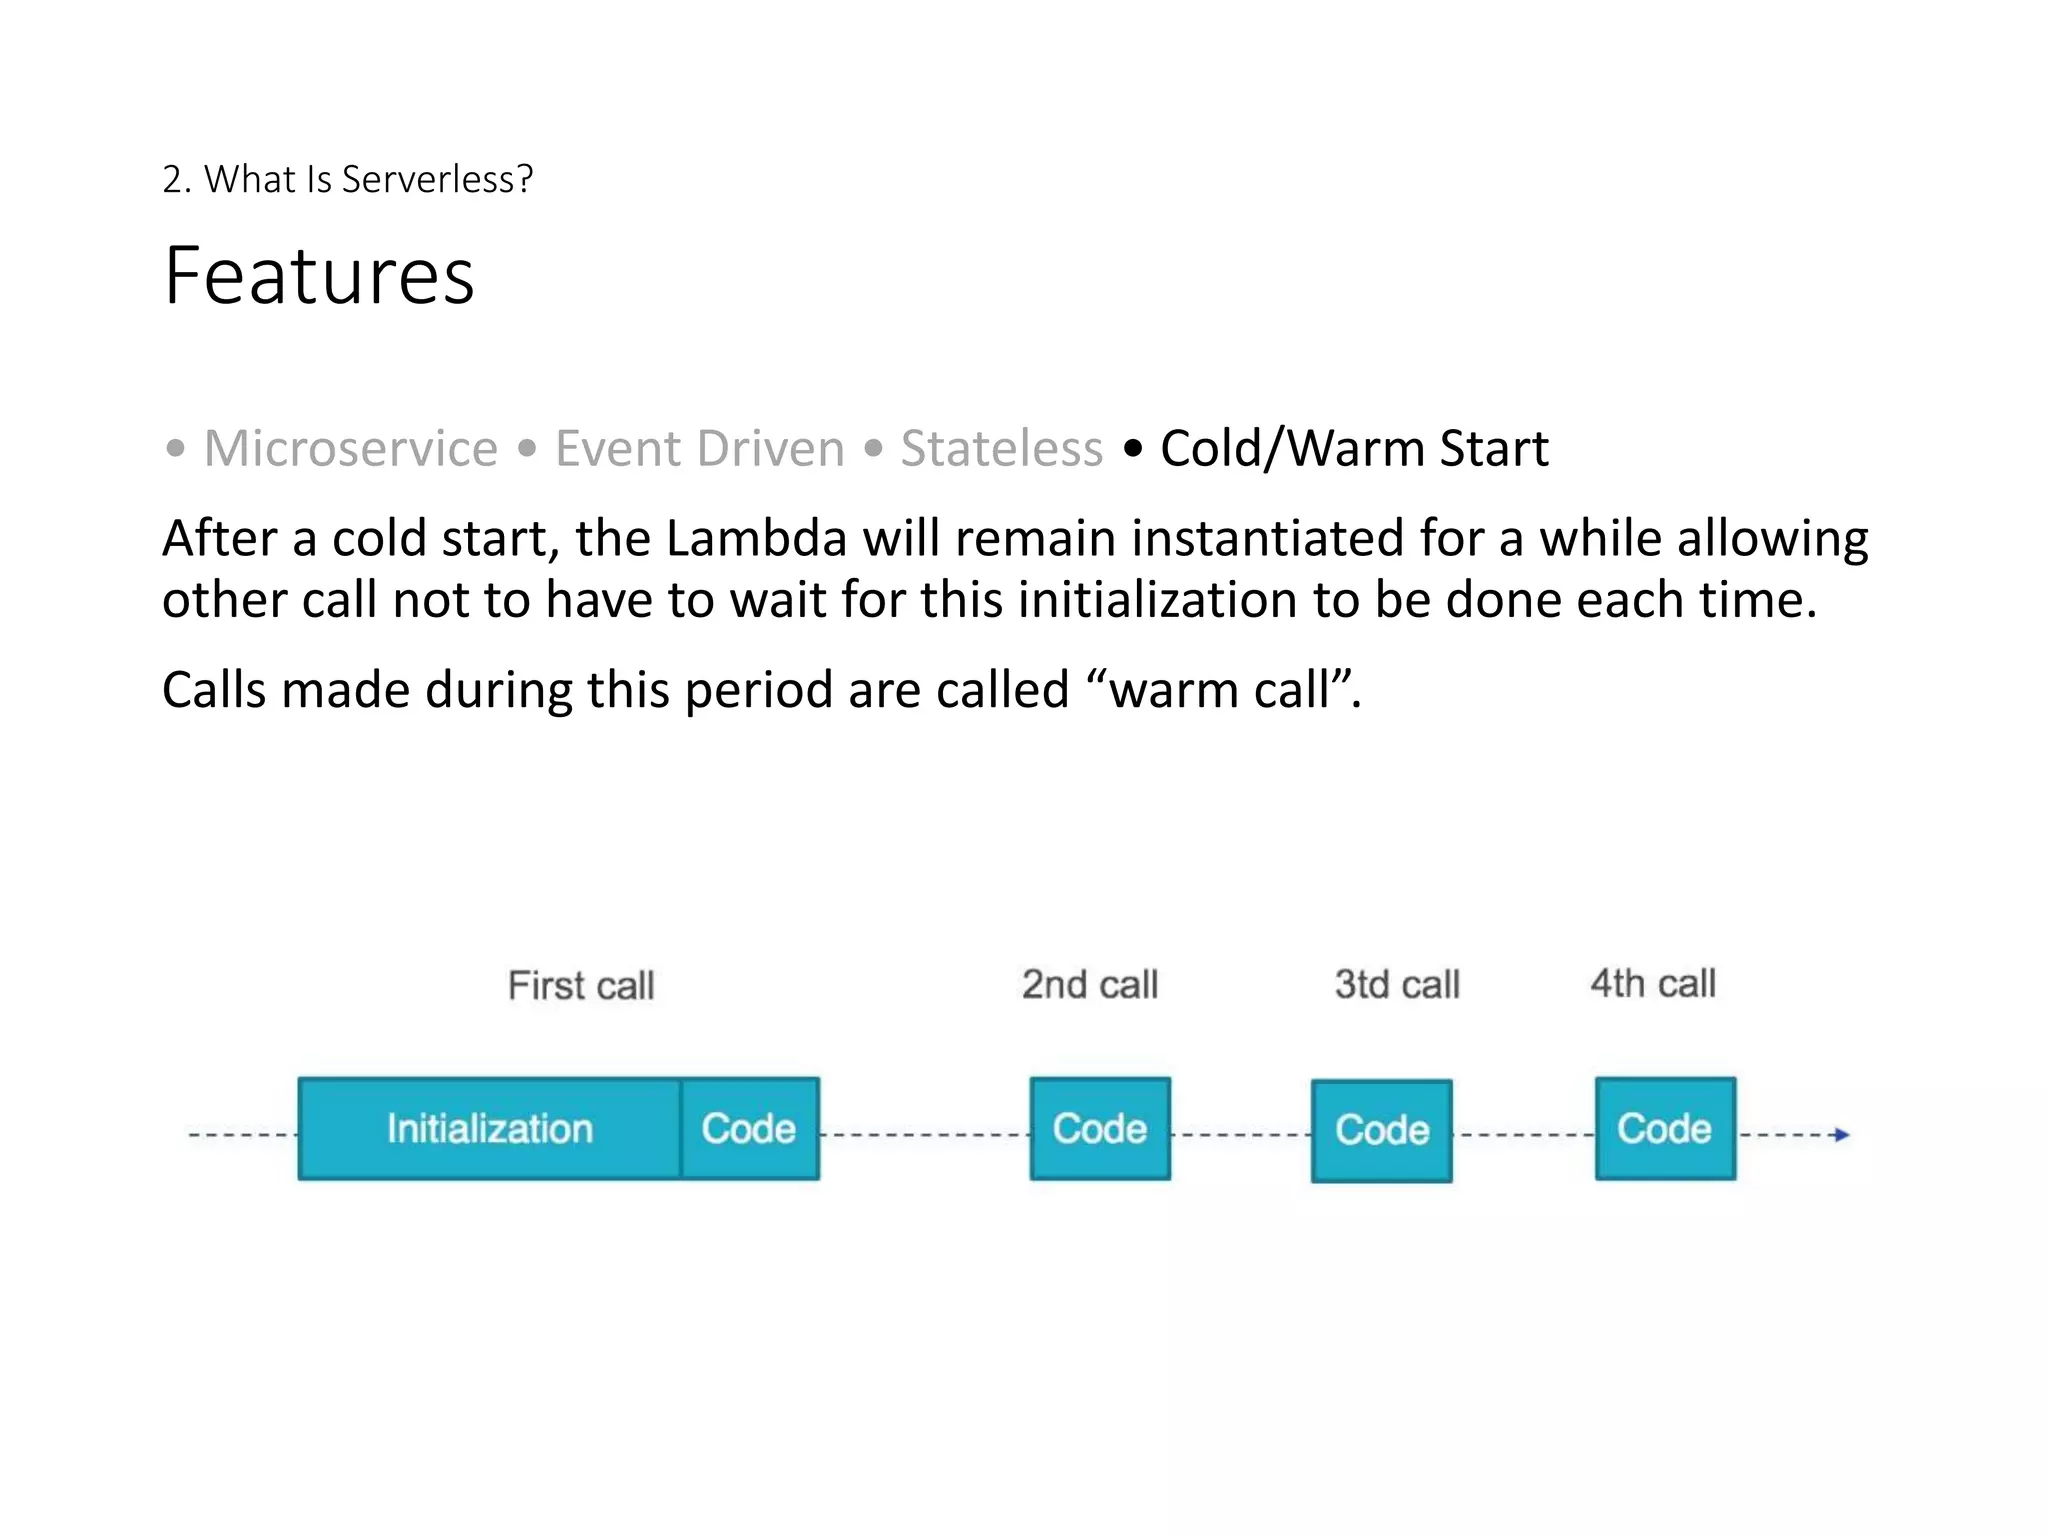Click the Initialization block in the diagram
The image size is (2048, 1536).
pos(489,1129)
